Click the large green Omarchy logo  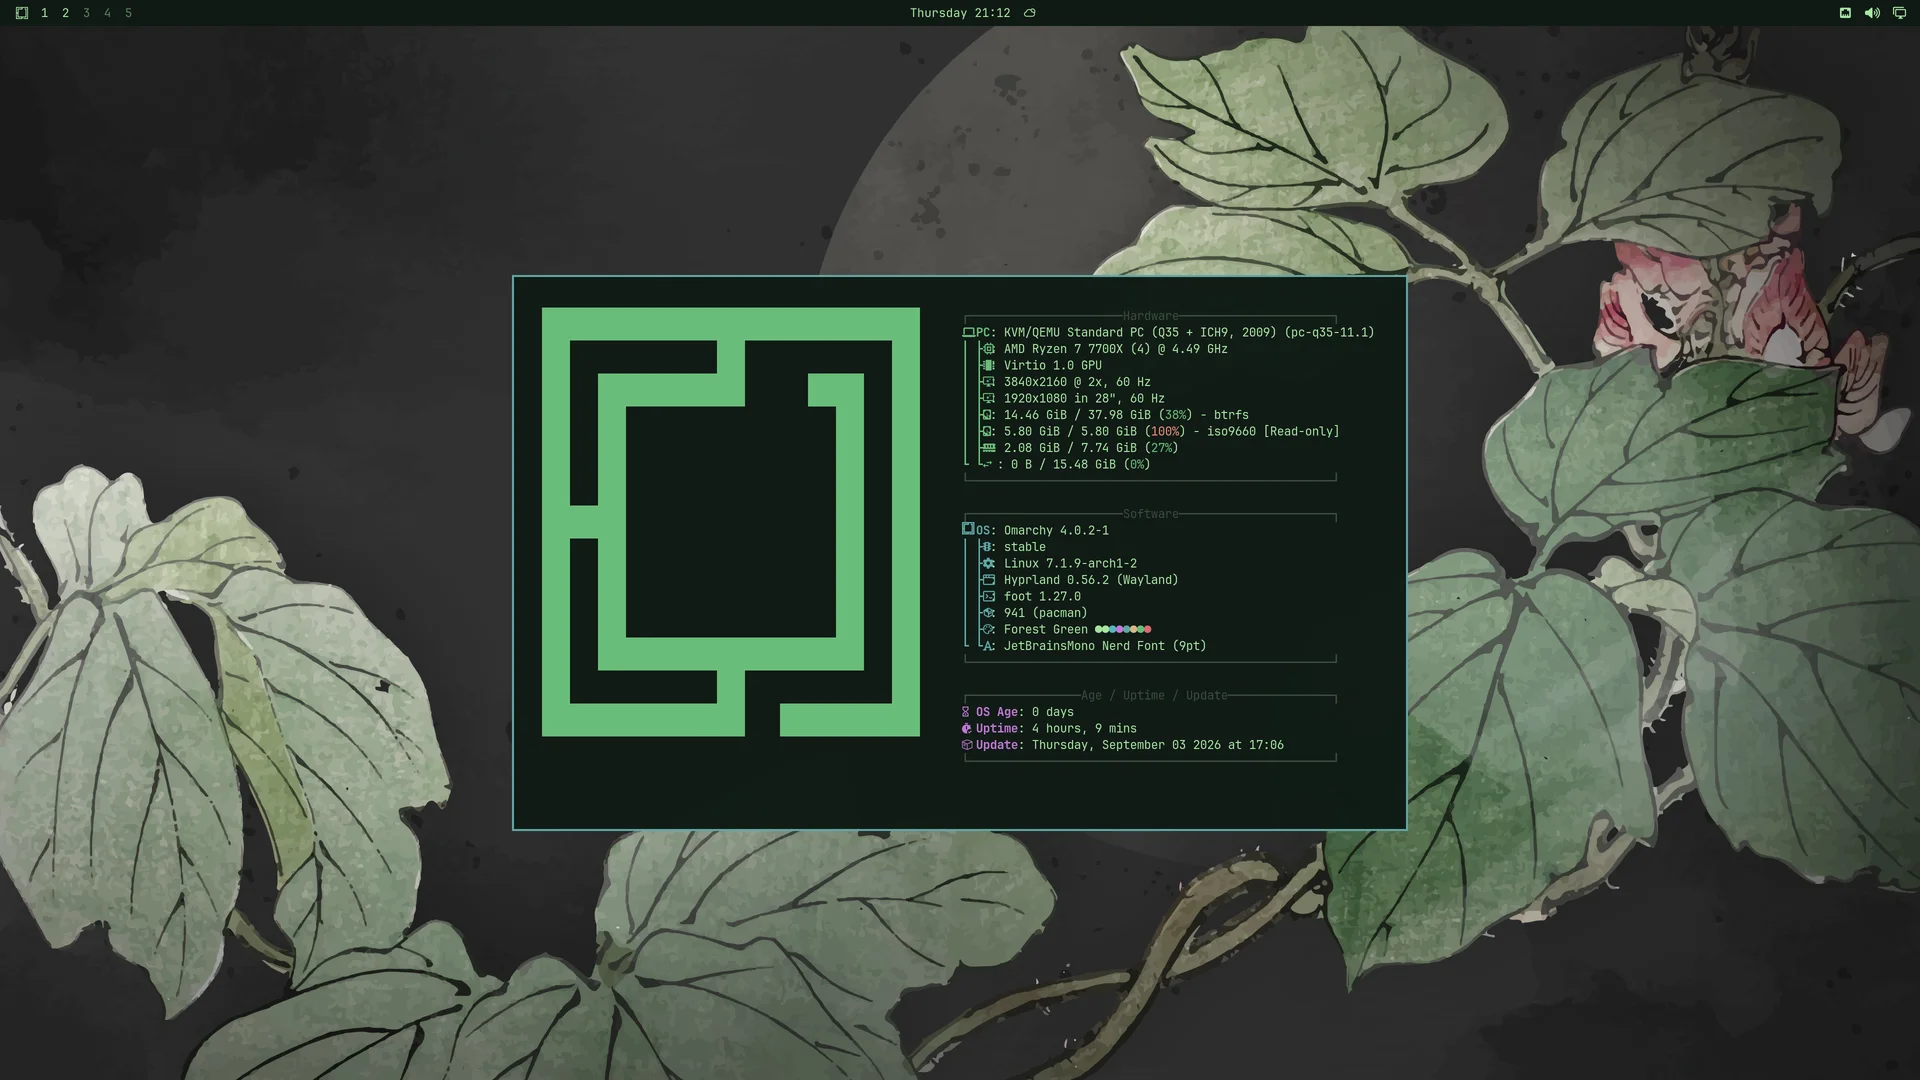pyautogui.click(x=731, y=522)
